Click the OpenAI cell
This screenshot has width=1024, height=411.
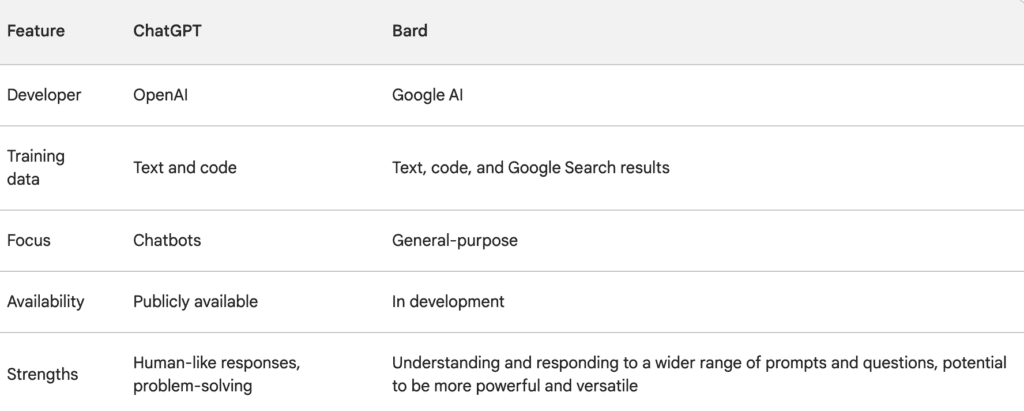click(164, 95)
